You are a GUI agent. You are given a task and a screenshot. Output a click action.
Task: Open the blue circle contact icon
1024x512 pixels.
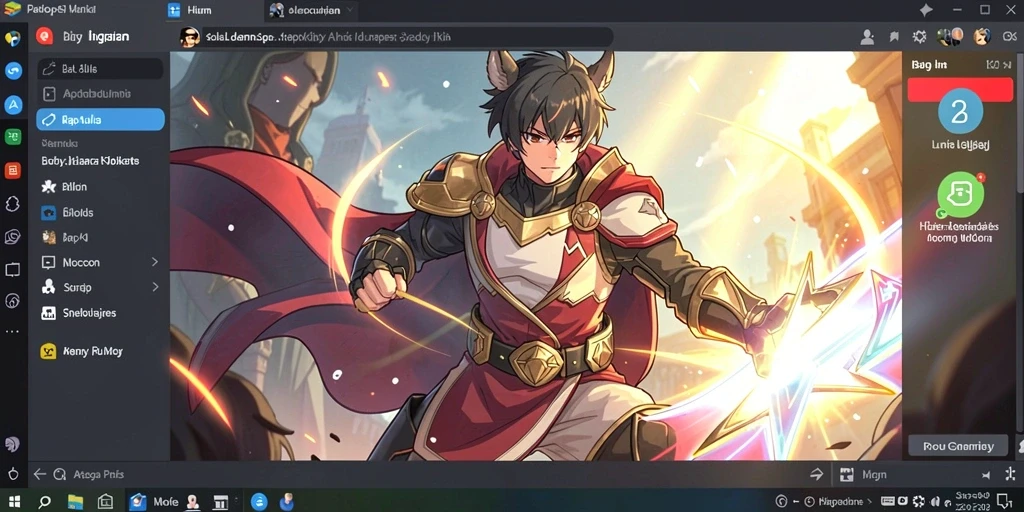pos(960,111)
